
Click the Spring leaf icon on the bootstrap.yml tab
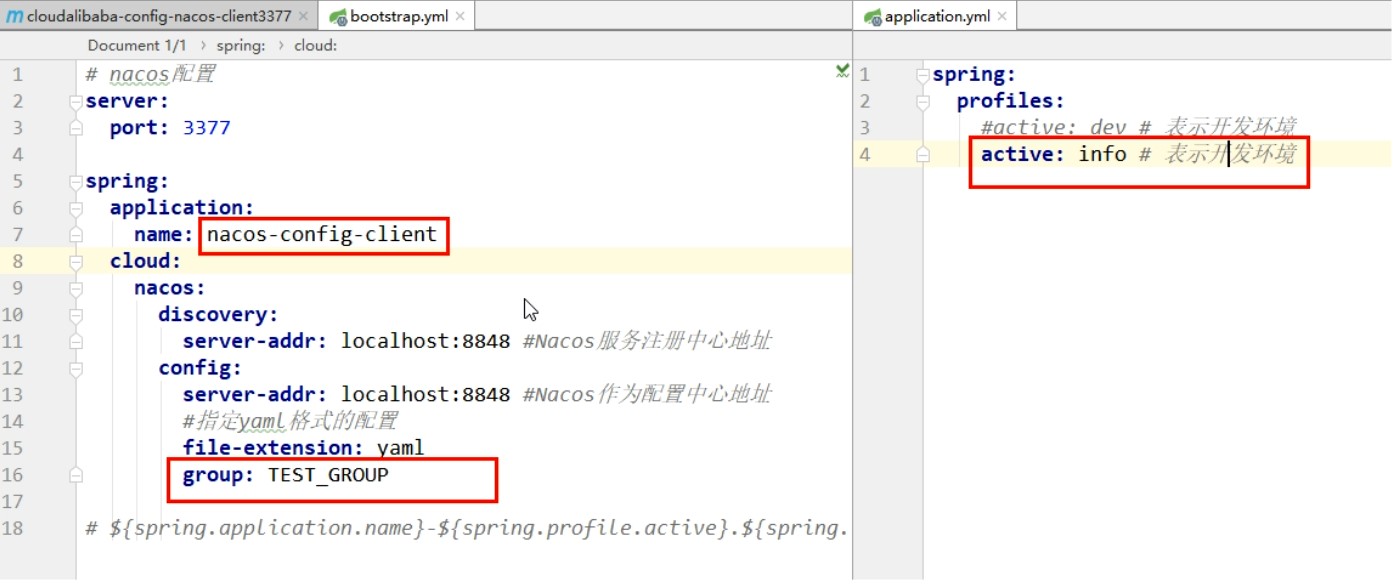click(x=337, y=17)
